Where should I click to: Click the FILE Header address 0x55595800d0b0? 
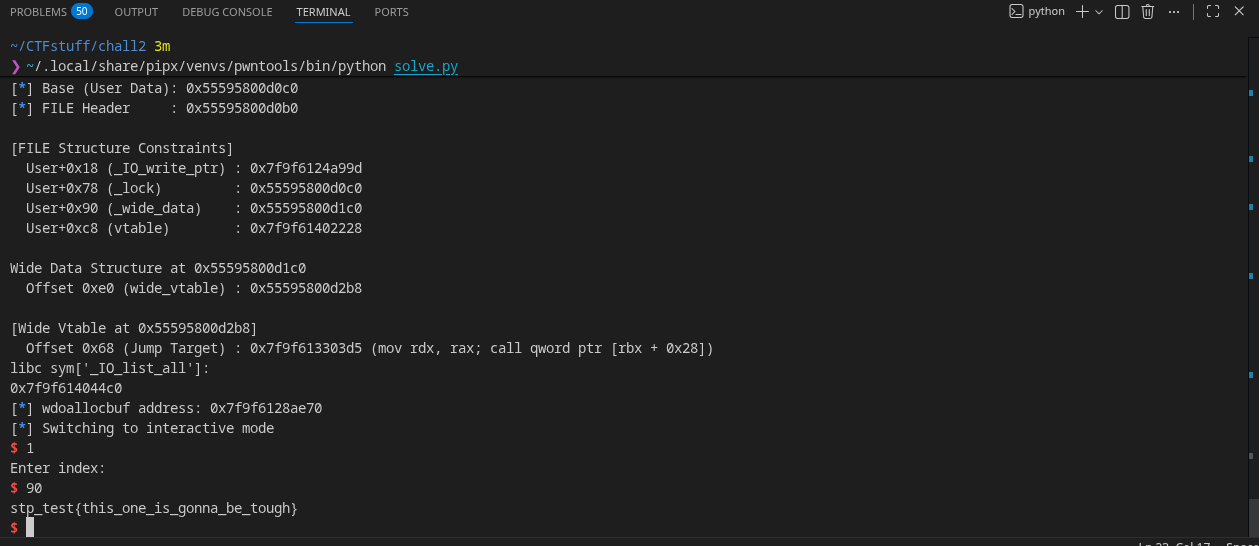click(242, 108)
